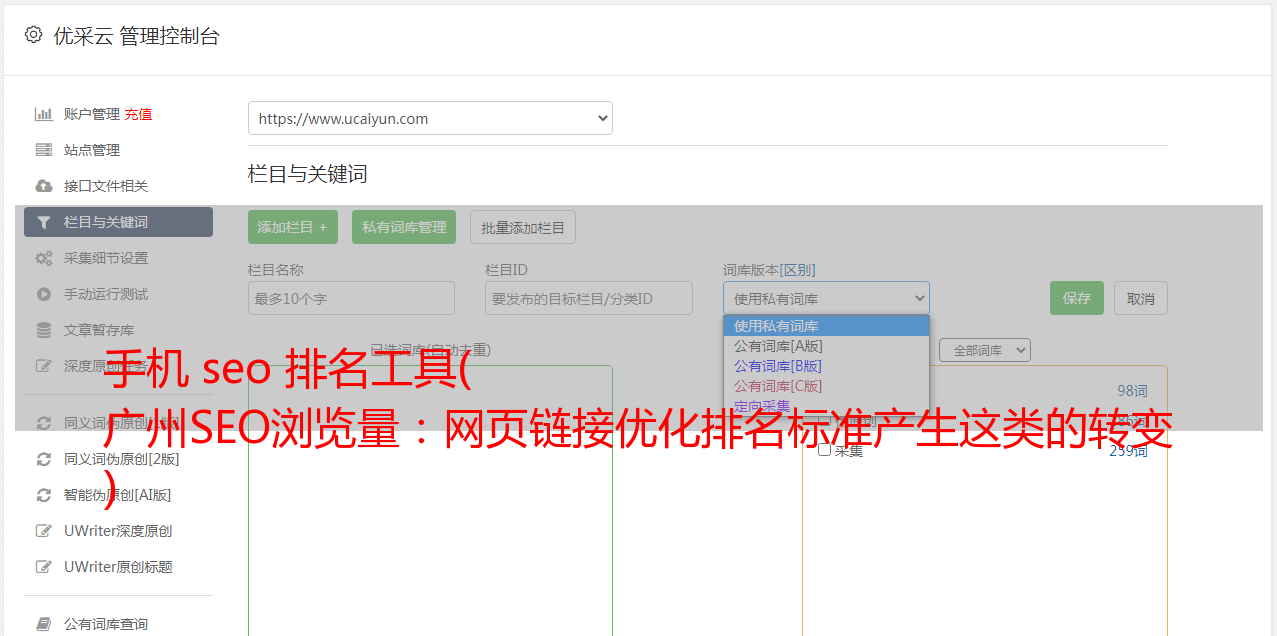Click the 添加栏目 + button
The height and width of the screenshot is (636, 1277).
pos(293,227)
